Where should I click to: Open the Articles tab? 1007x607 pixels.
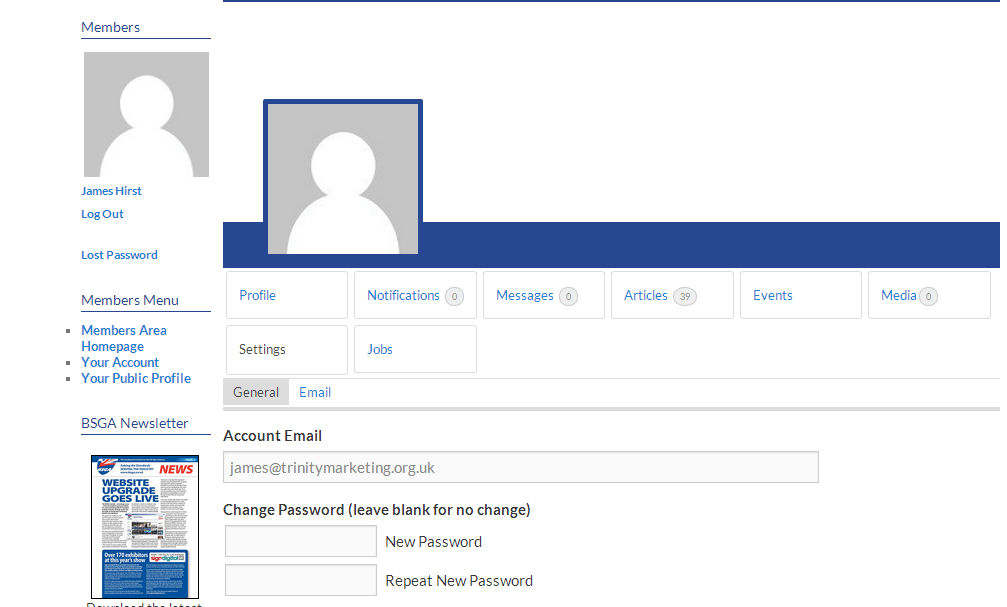click(672, 295)
